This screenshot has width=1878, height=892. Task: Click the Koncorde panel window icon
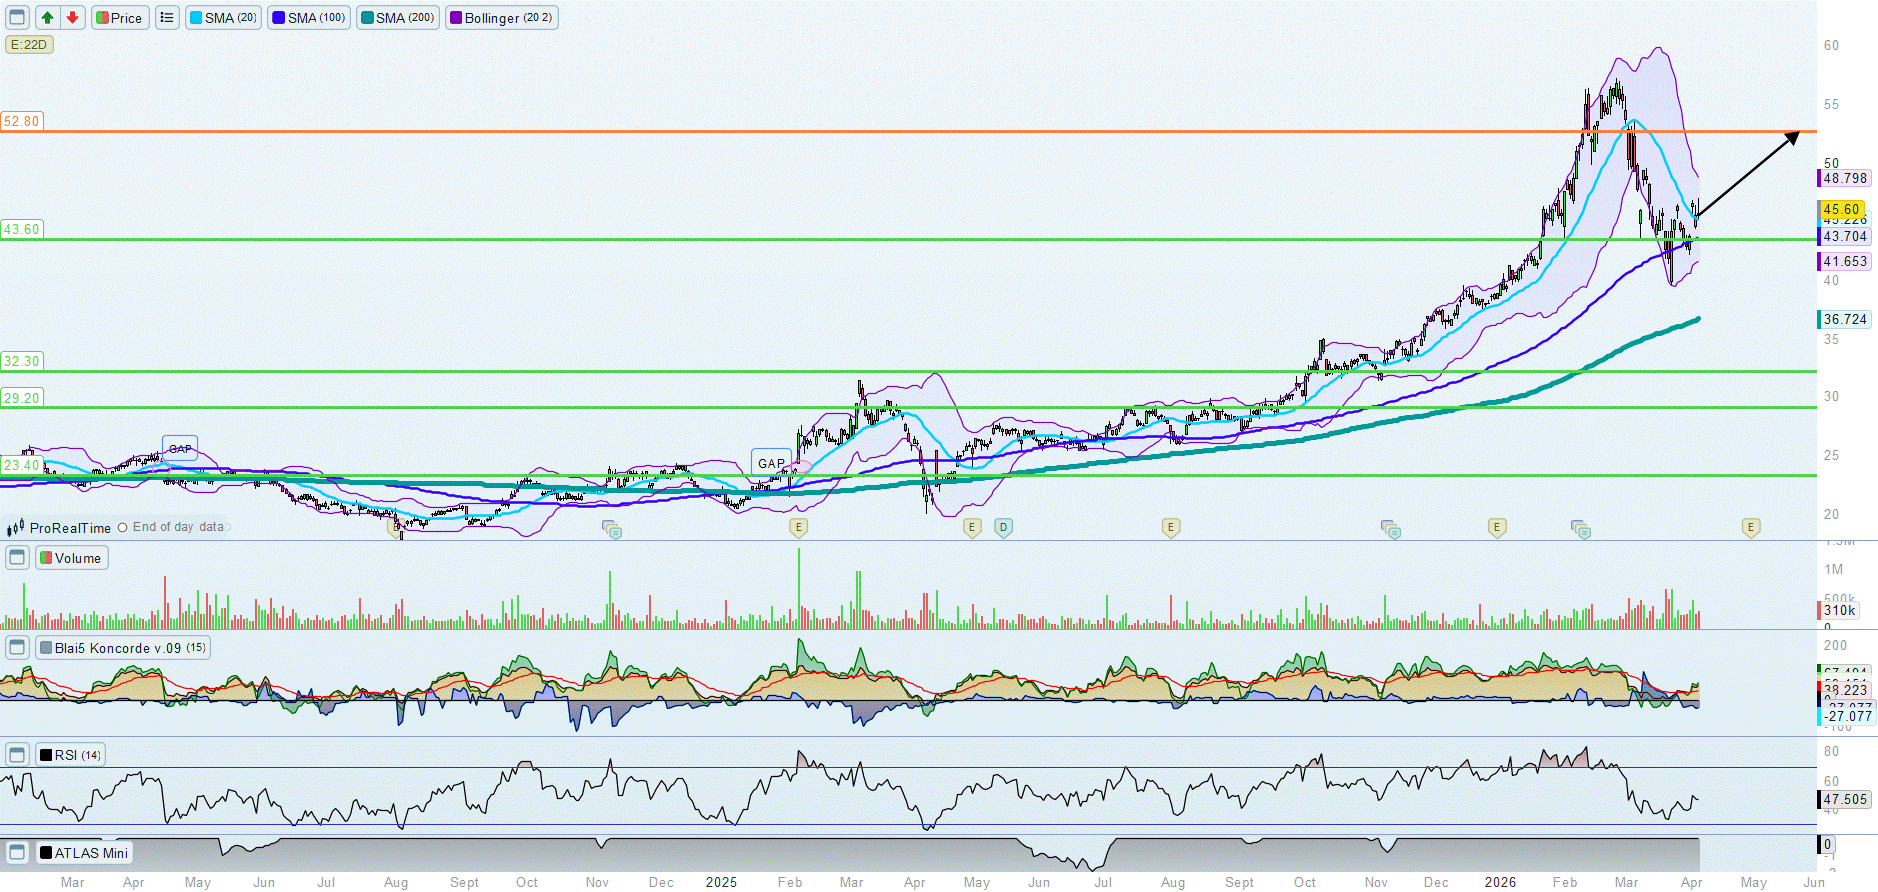pos(17,648)
